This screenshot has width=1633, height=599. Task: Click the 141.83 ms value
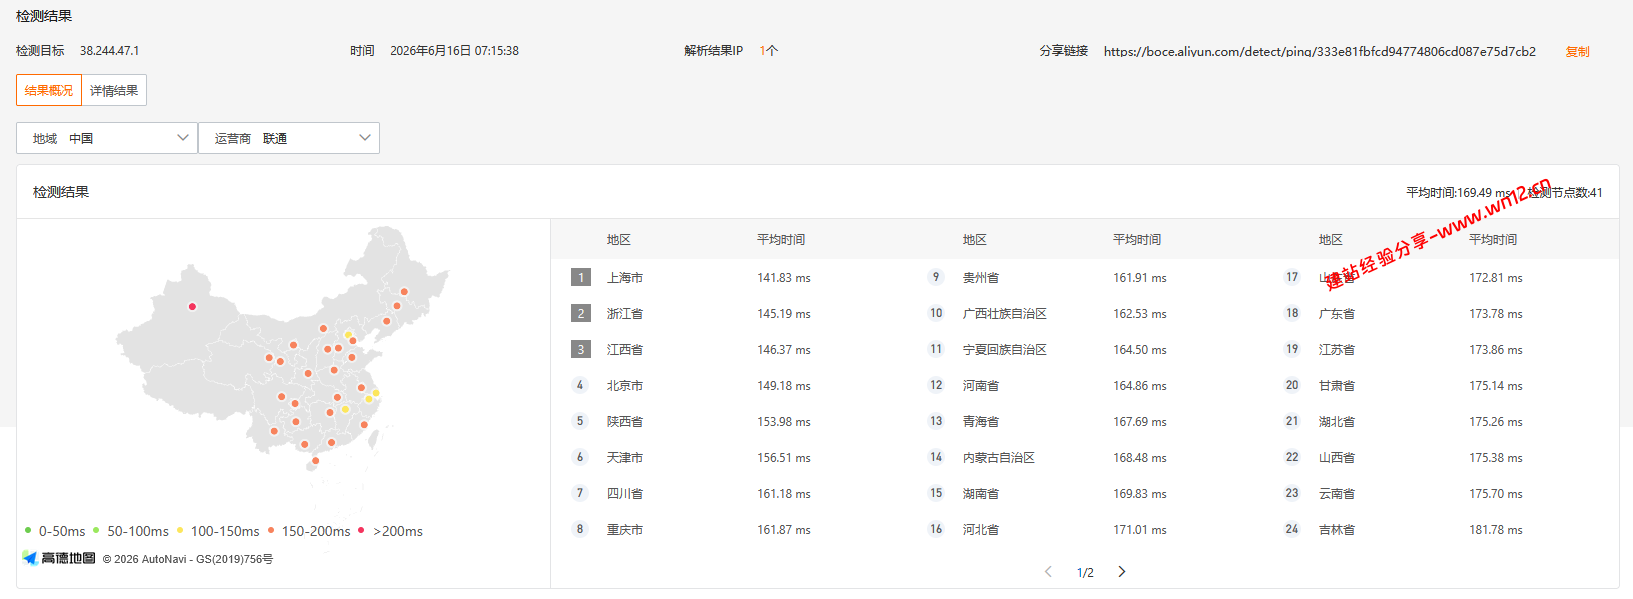pyautogui.click(x=784, y=278)
